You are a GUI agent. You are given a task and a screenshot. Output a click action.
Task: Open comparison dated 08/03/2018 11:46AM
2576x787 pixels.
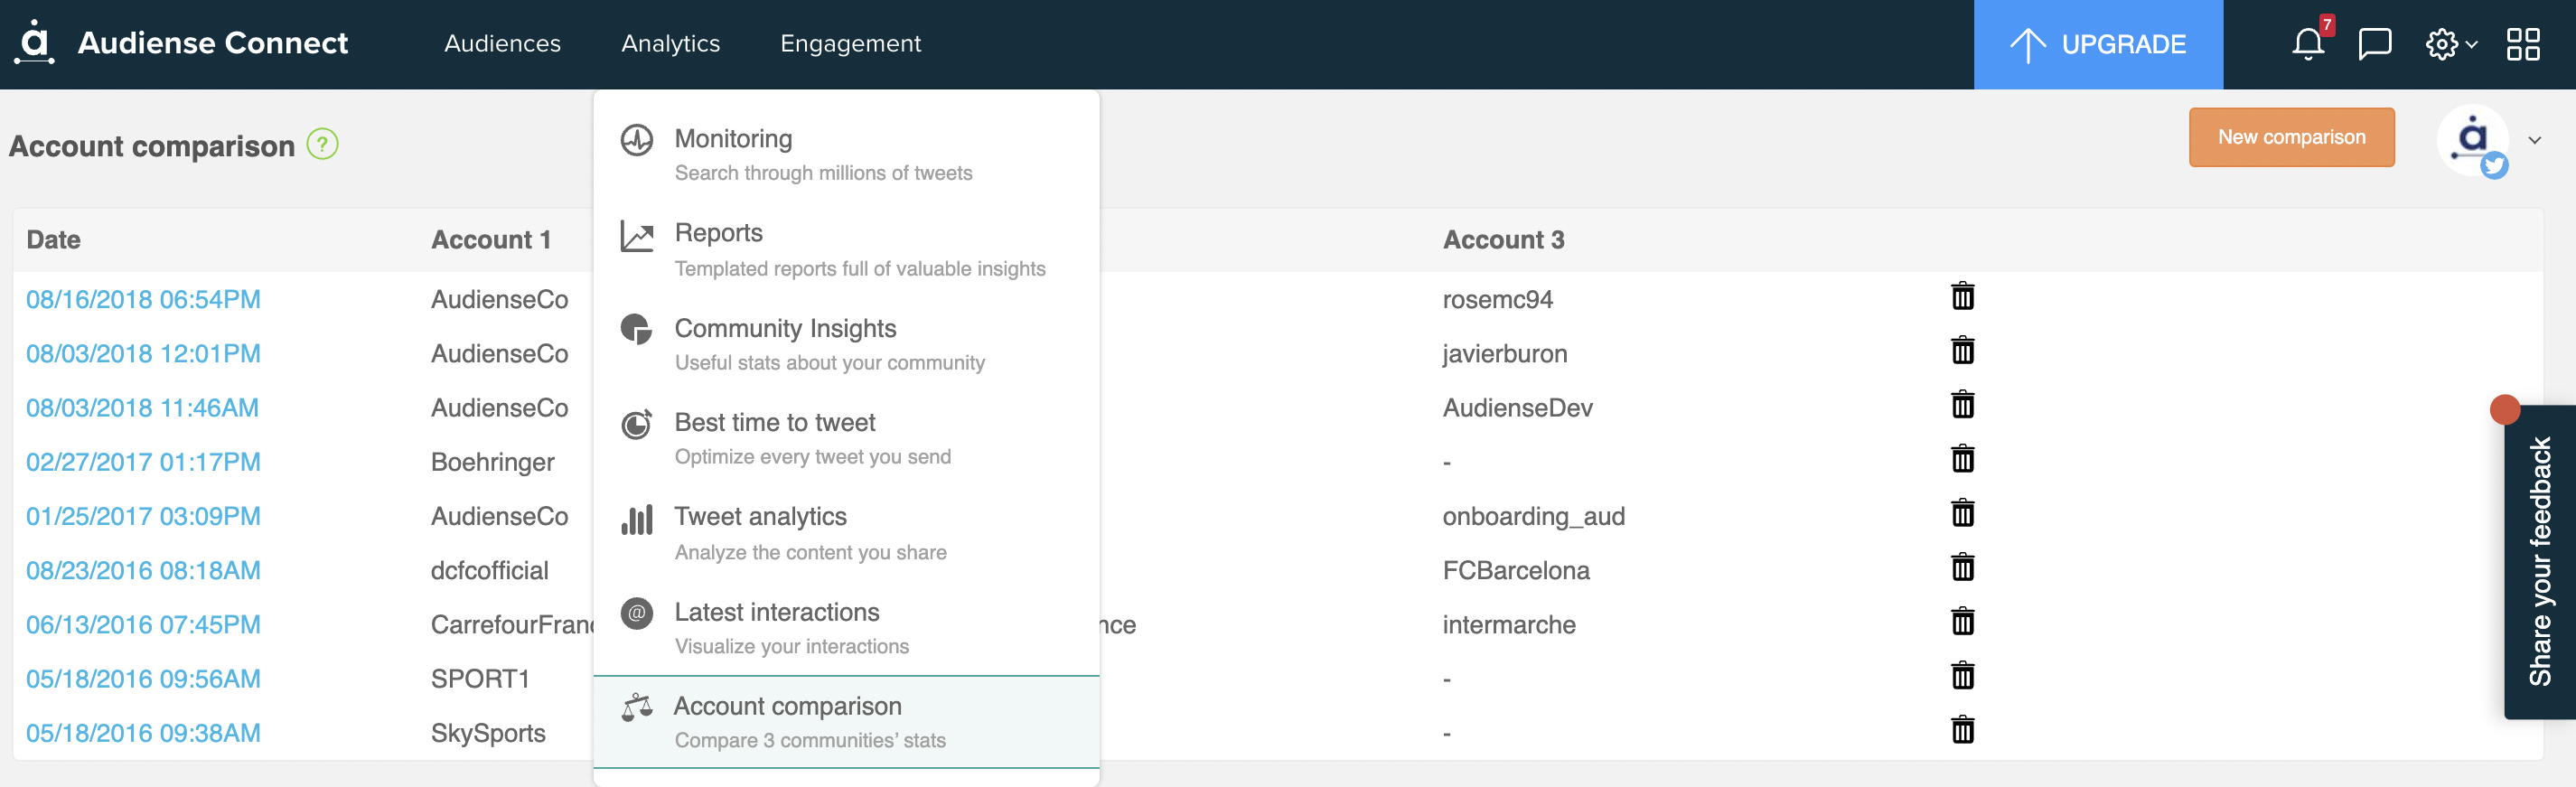point(142,407)
